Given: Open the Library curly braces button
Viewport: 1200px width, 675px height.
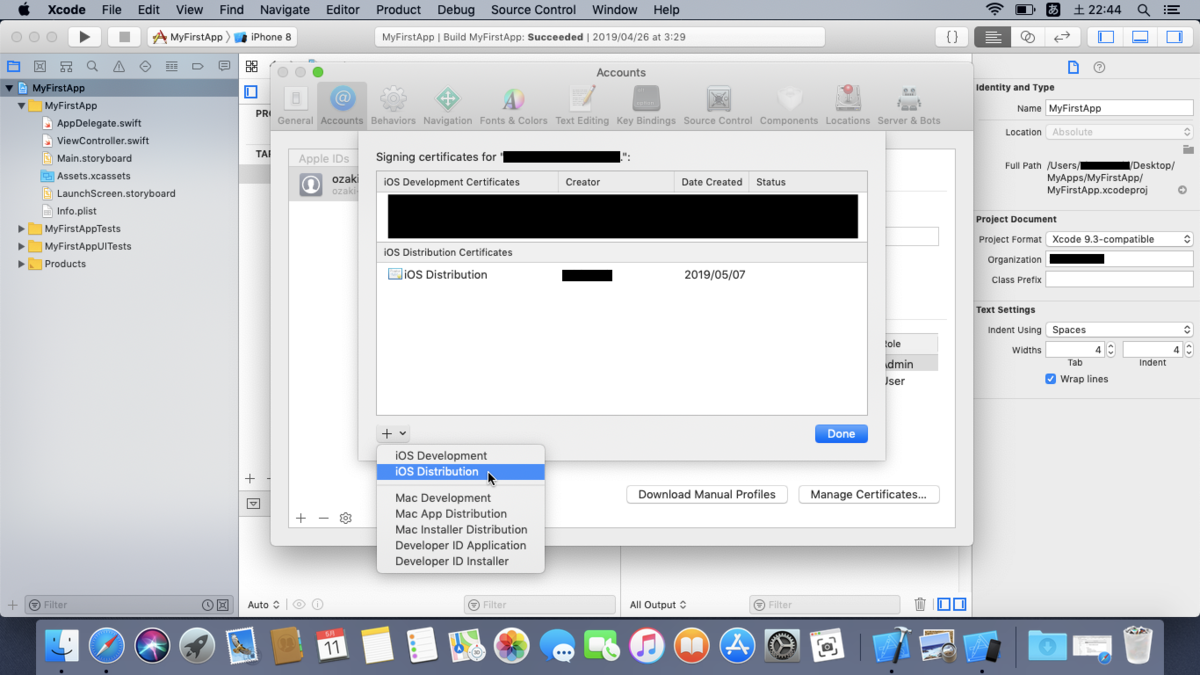Looking at the screenshot, I should 952,37.
